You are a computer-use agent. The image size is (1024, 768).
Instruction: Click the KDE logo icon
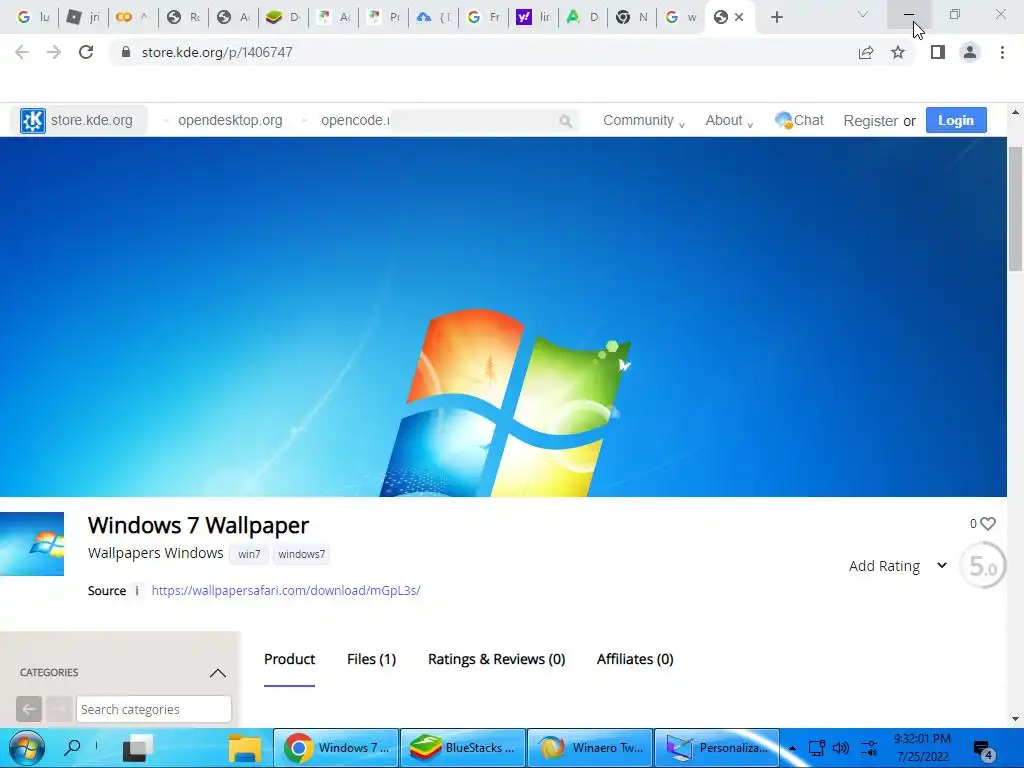coord(33,120)
